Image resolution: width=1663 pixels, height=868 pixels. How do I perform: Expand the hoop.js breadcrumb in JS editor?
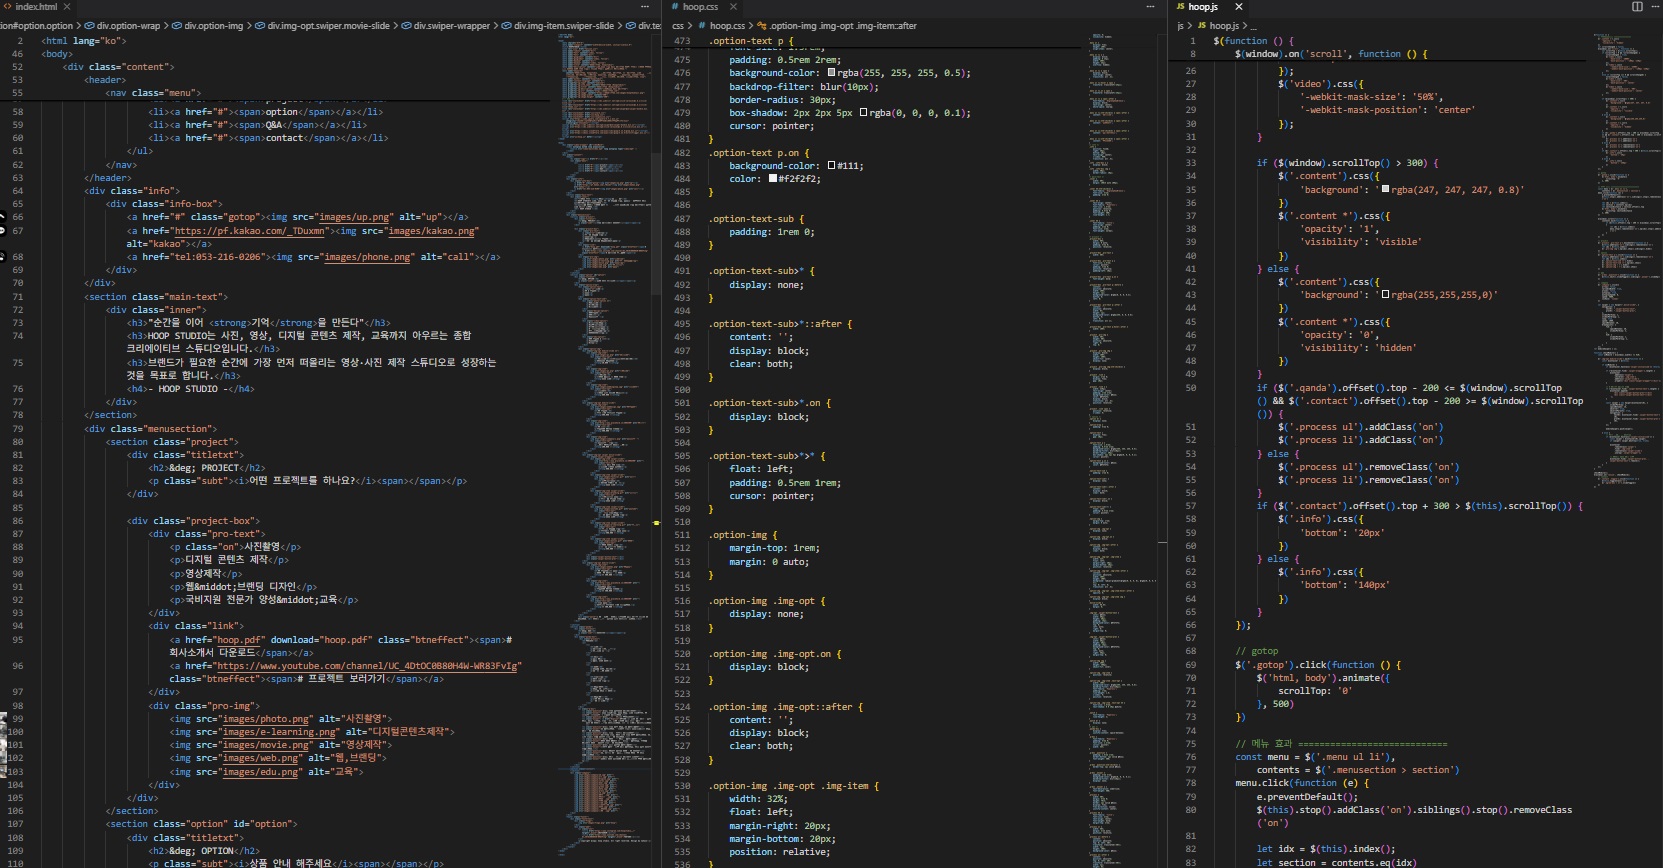pos(1223,26)
